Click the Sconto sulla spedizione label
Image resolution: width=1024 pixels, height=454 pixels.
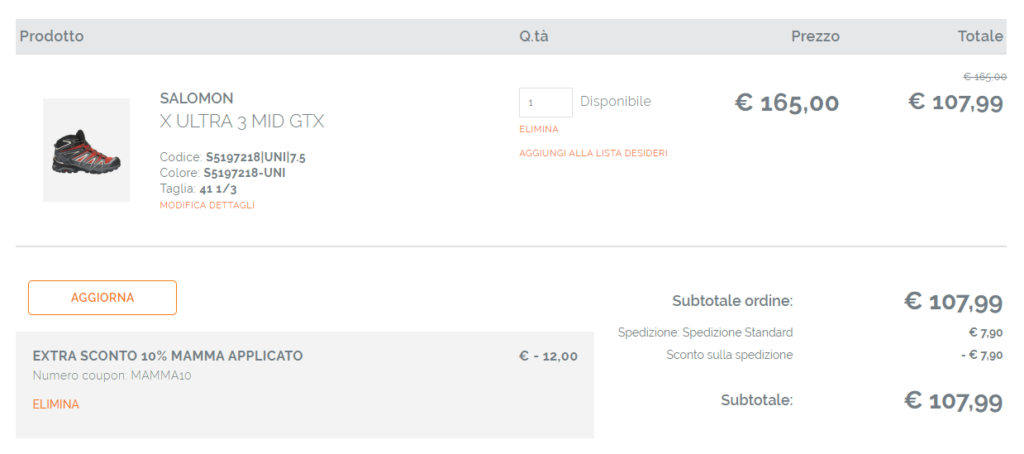[x=729, y=354]
